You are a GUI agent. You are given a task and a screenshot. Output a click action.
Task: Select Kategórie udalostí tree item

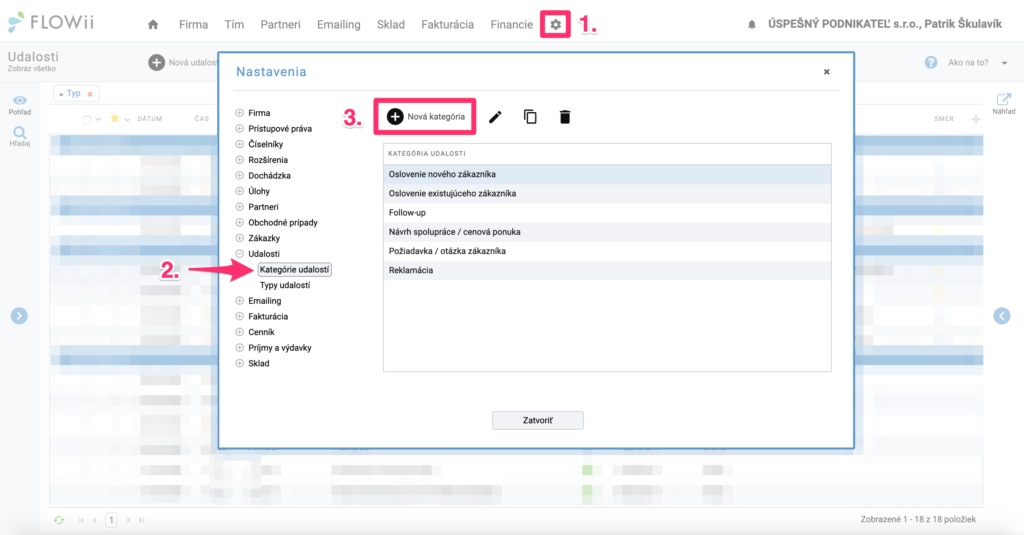tap(295, 270)
